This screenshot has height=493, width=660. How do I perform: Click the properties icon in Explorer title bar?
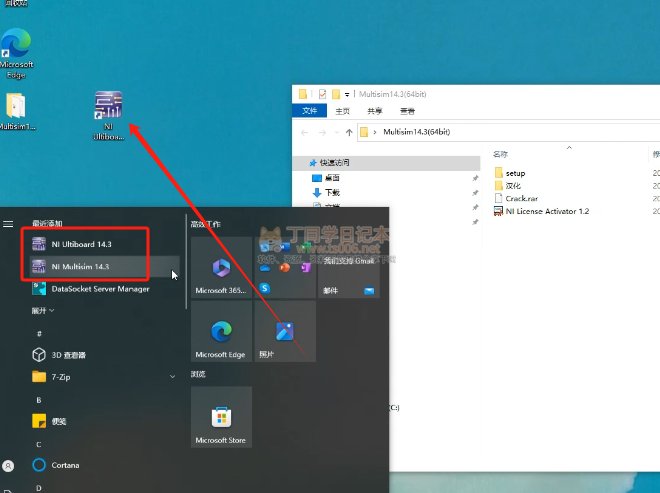[322, 94]
